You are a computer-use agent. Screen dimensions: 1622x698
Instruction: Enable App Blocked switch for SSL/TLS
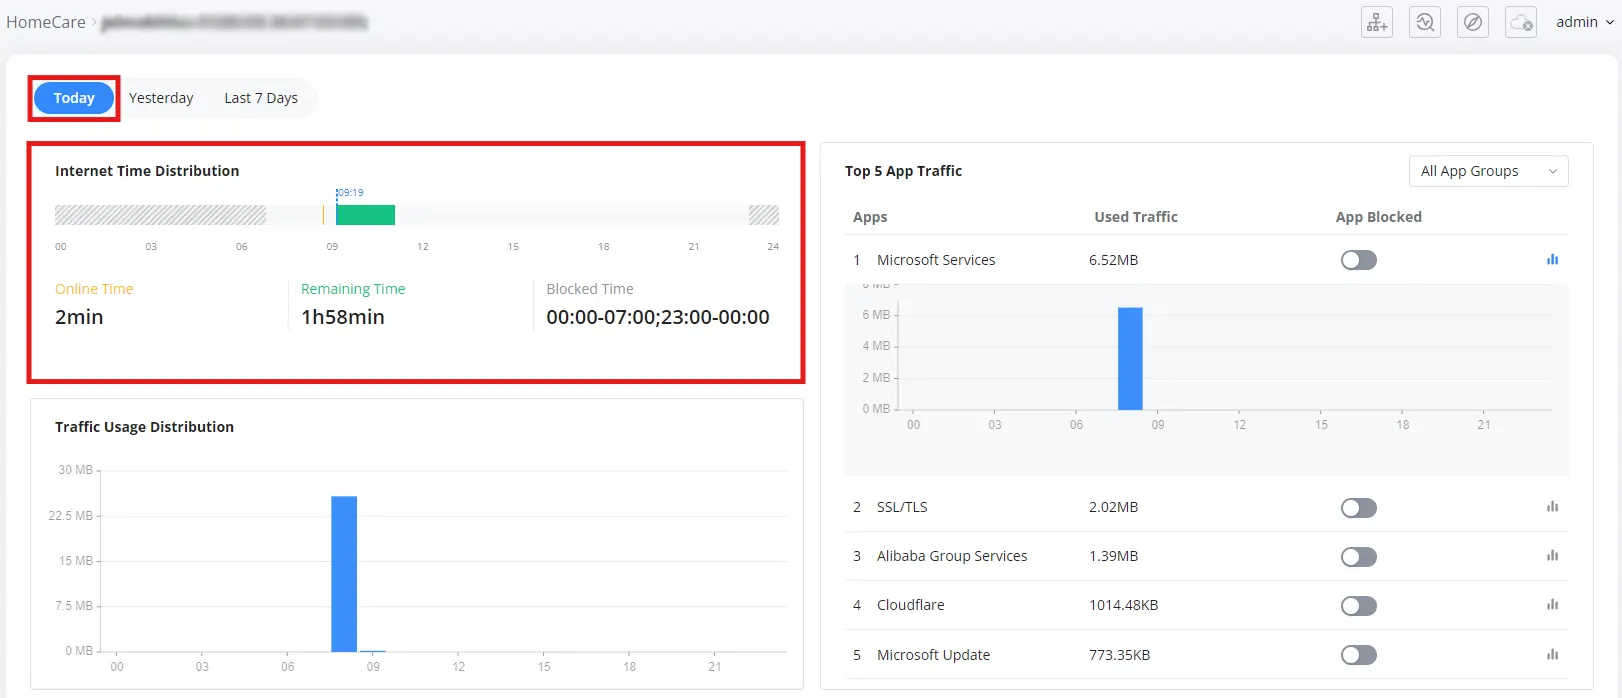pyautogui.click(x=1358, y=508)
